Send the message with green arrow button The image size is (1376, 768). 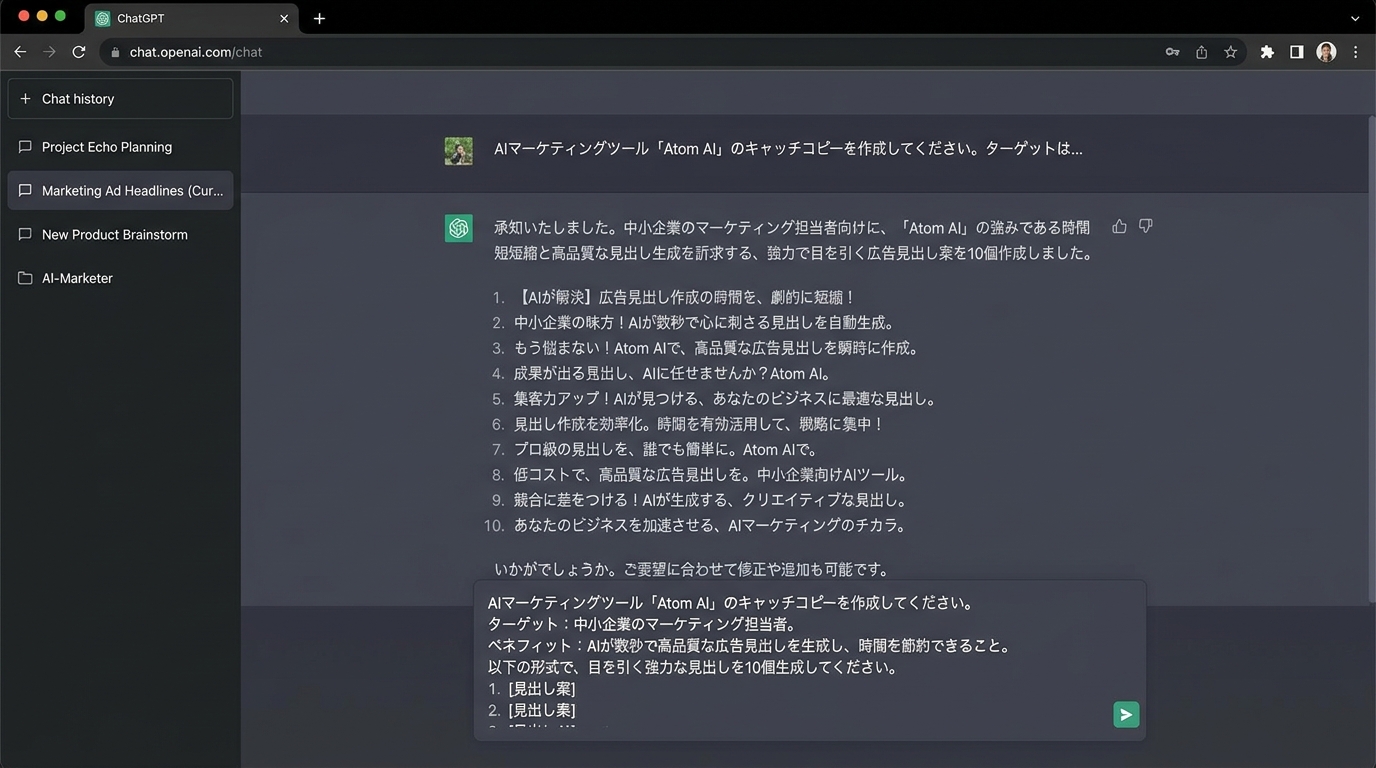point(1126,715)
